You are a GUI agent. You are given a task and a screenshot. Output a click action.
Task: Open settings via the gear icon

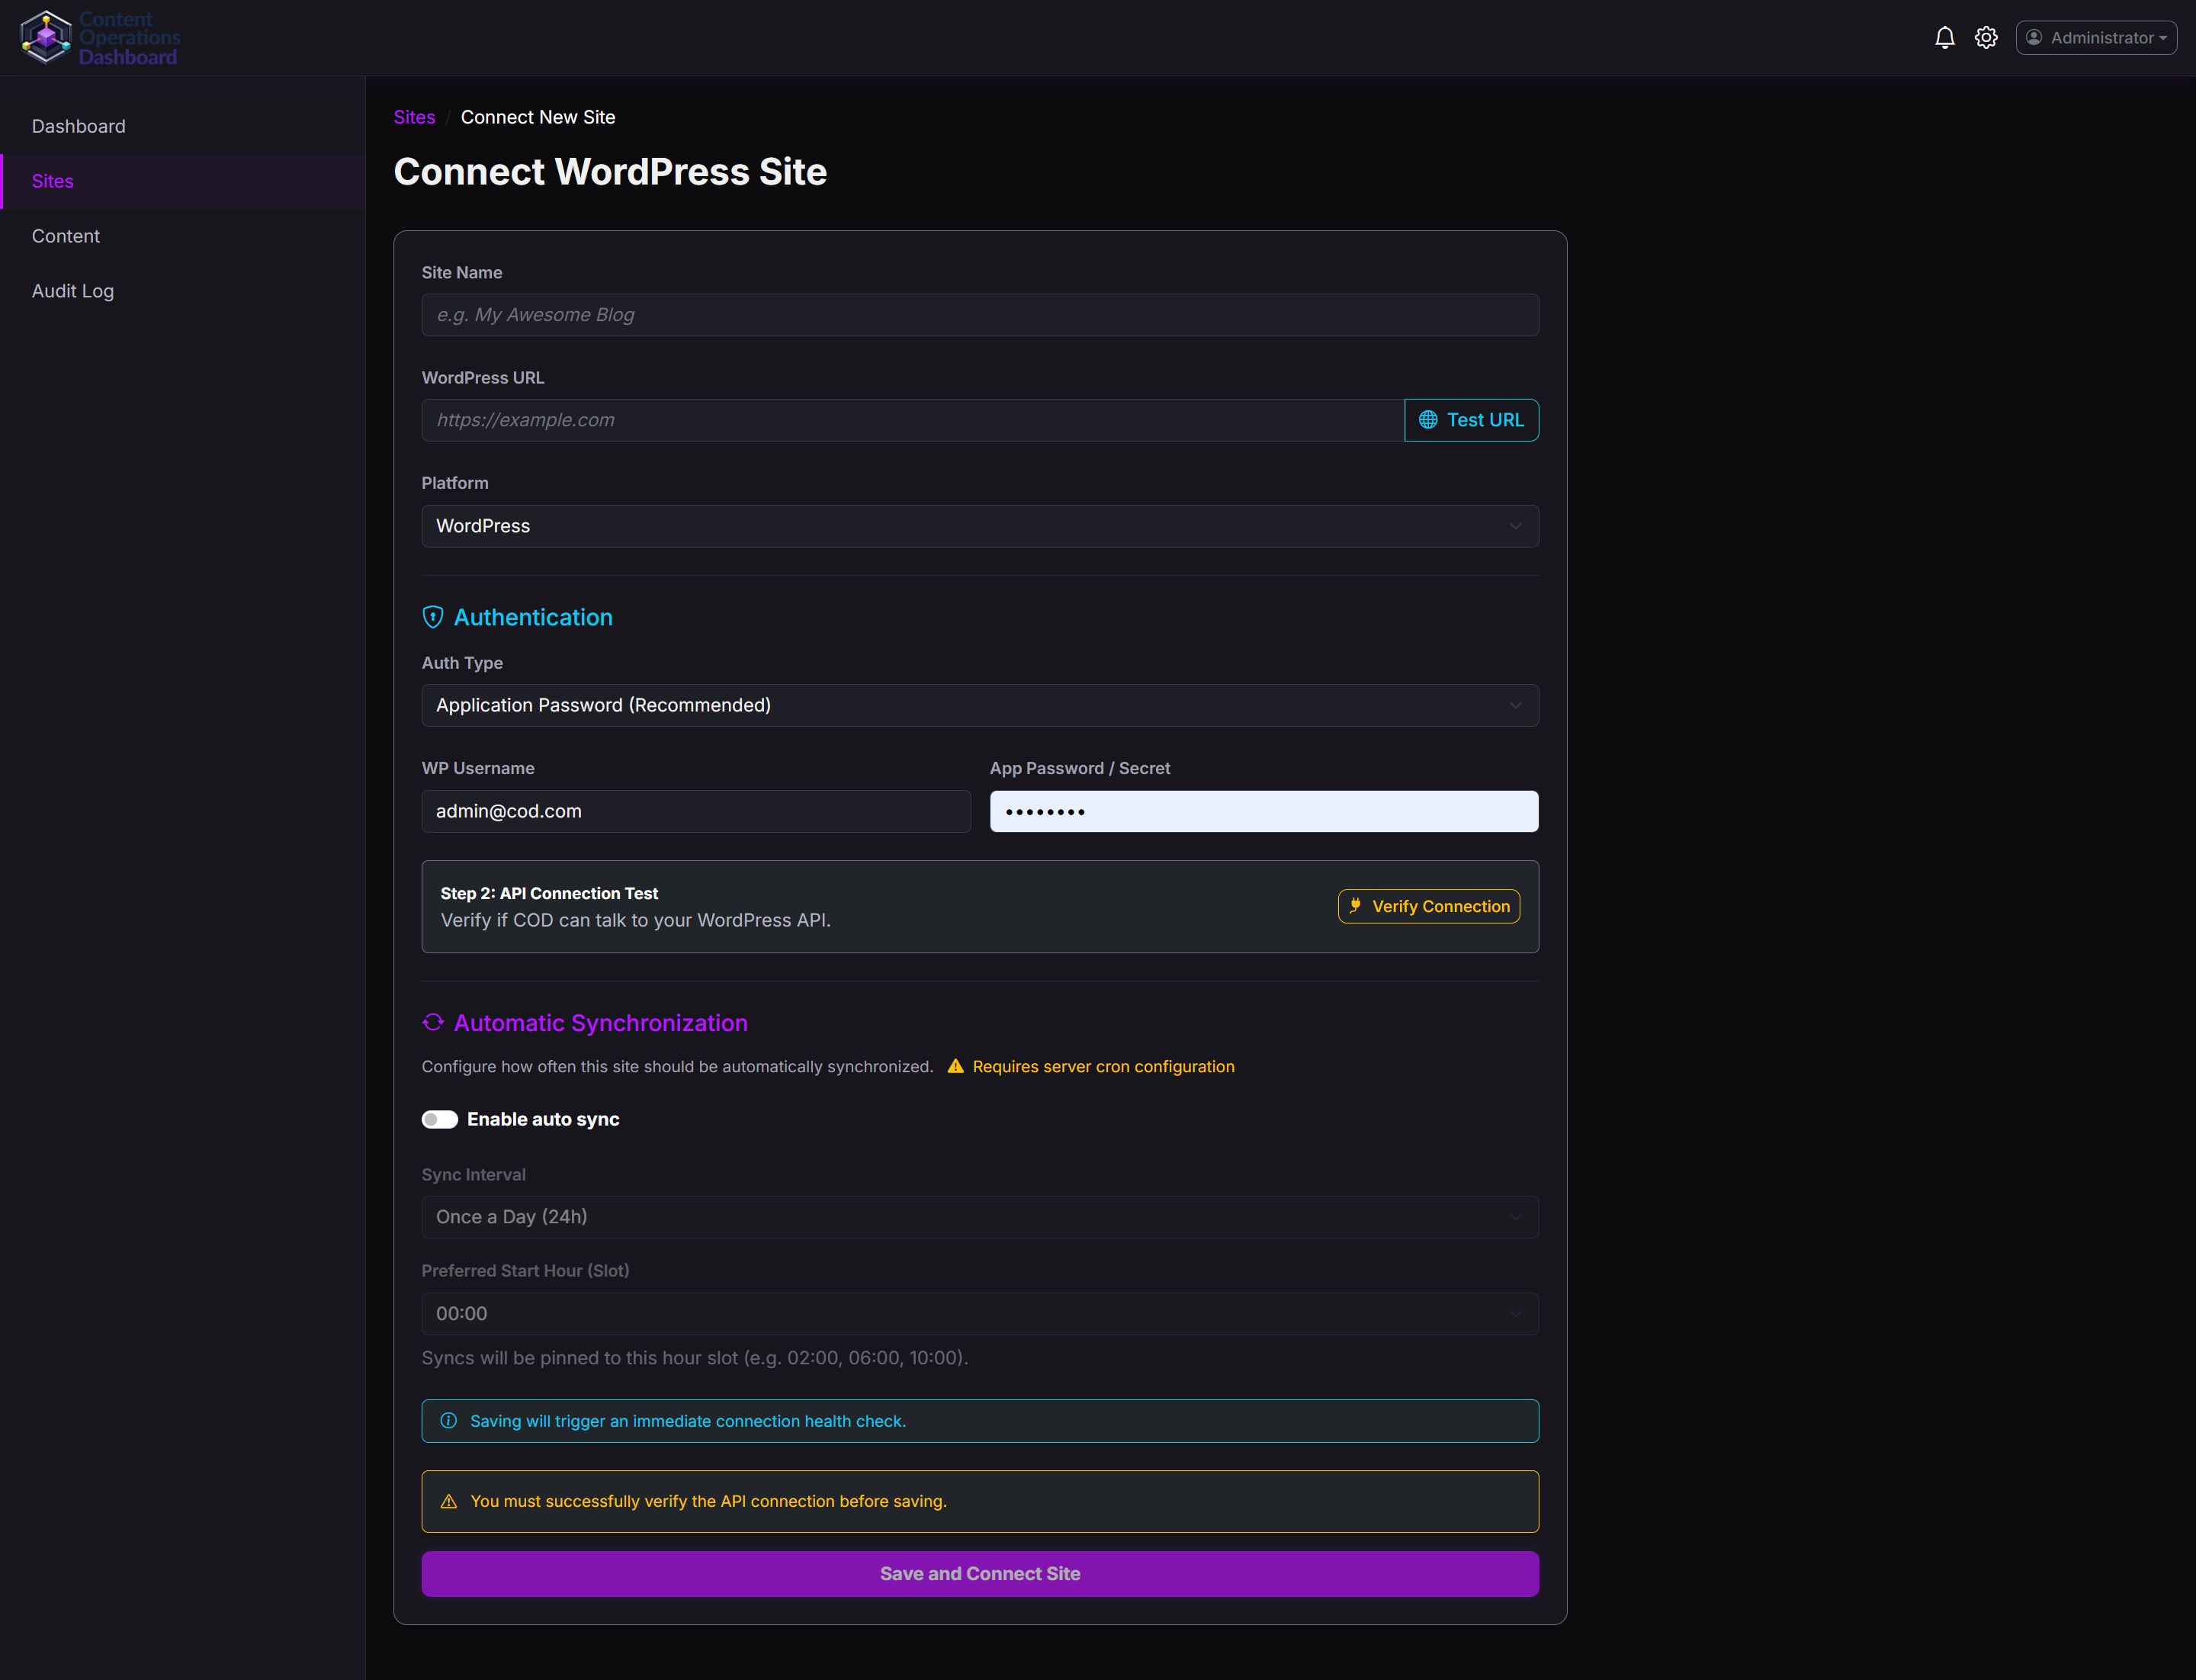[1986, 38]
